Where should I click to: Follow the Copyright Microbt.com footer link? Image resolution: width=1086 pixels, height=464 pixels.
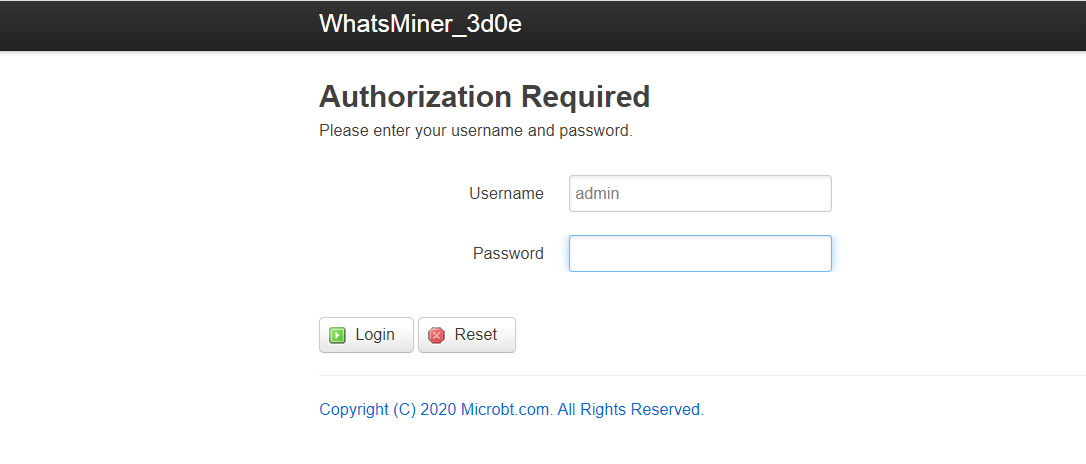click(511, 409)
